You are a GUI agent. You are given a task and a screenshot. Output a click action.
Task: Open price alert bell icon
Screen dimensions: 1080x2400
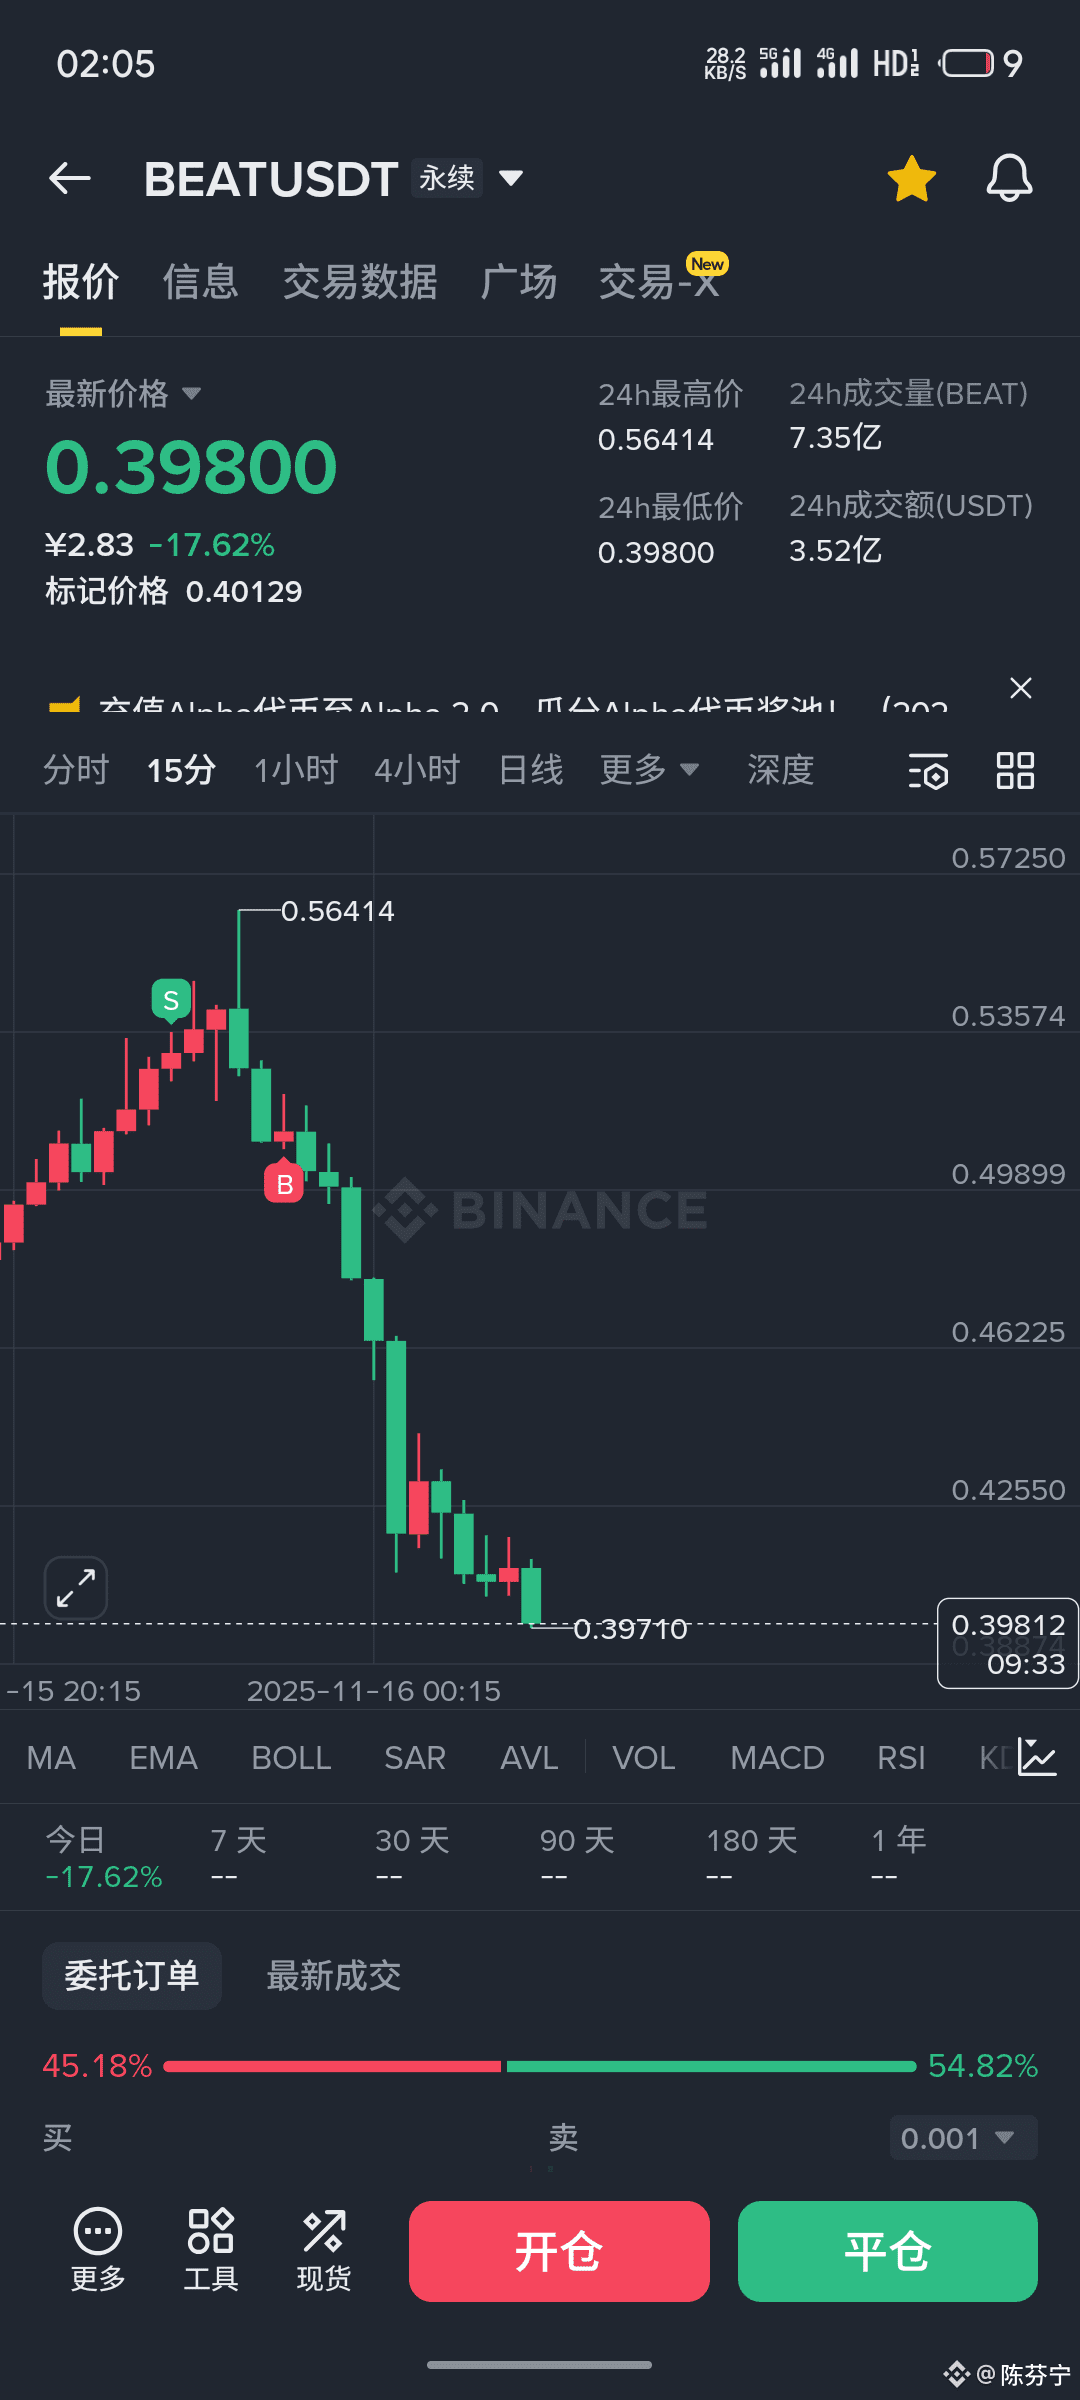[1009, 179]
